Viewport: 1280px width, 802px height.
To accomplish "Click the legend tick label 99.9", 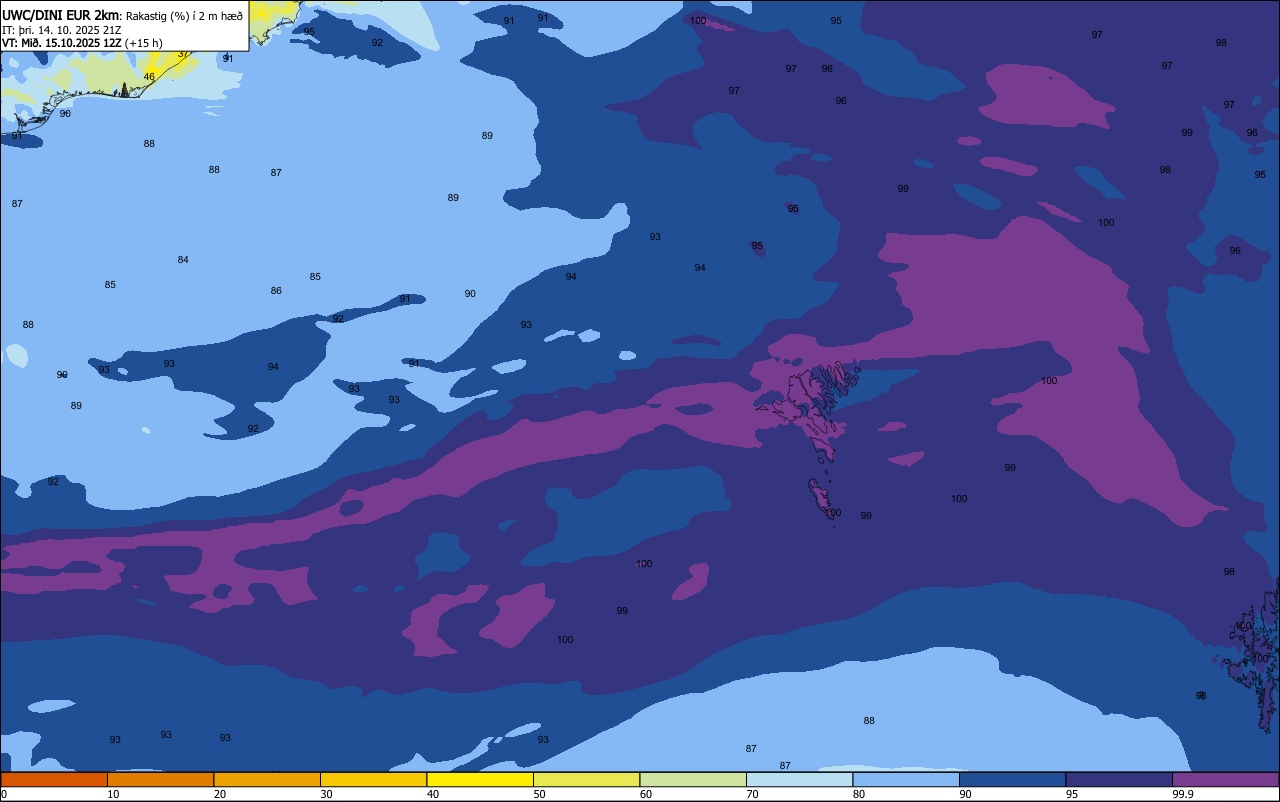I will [x=1183, y=794].
